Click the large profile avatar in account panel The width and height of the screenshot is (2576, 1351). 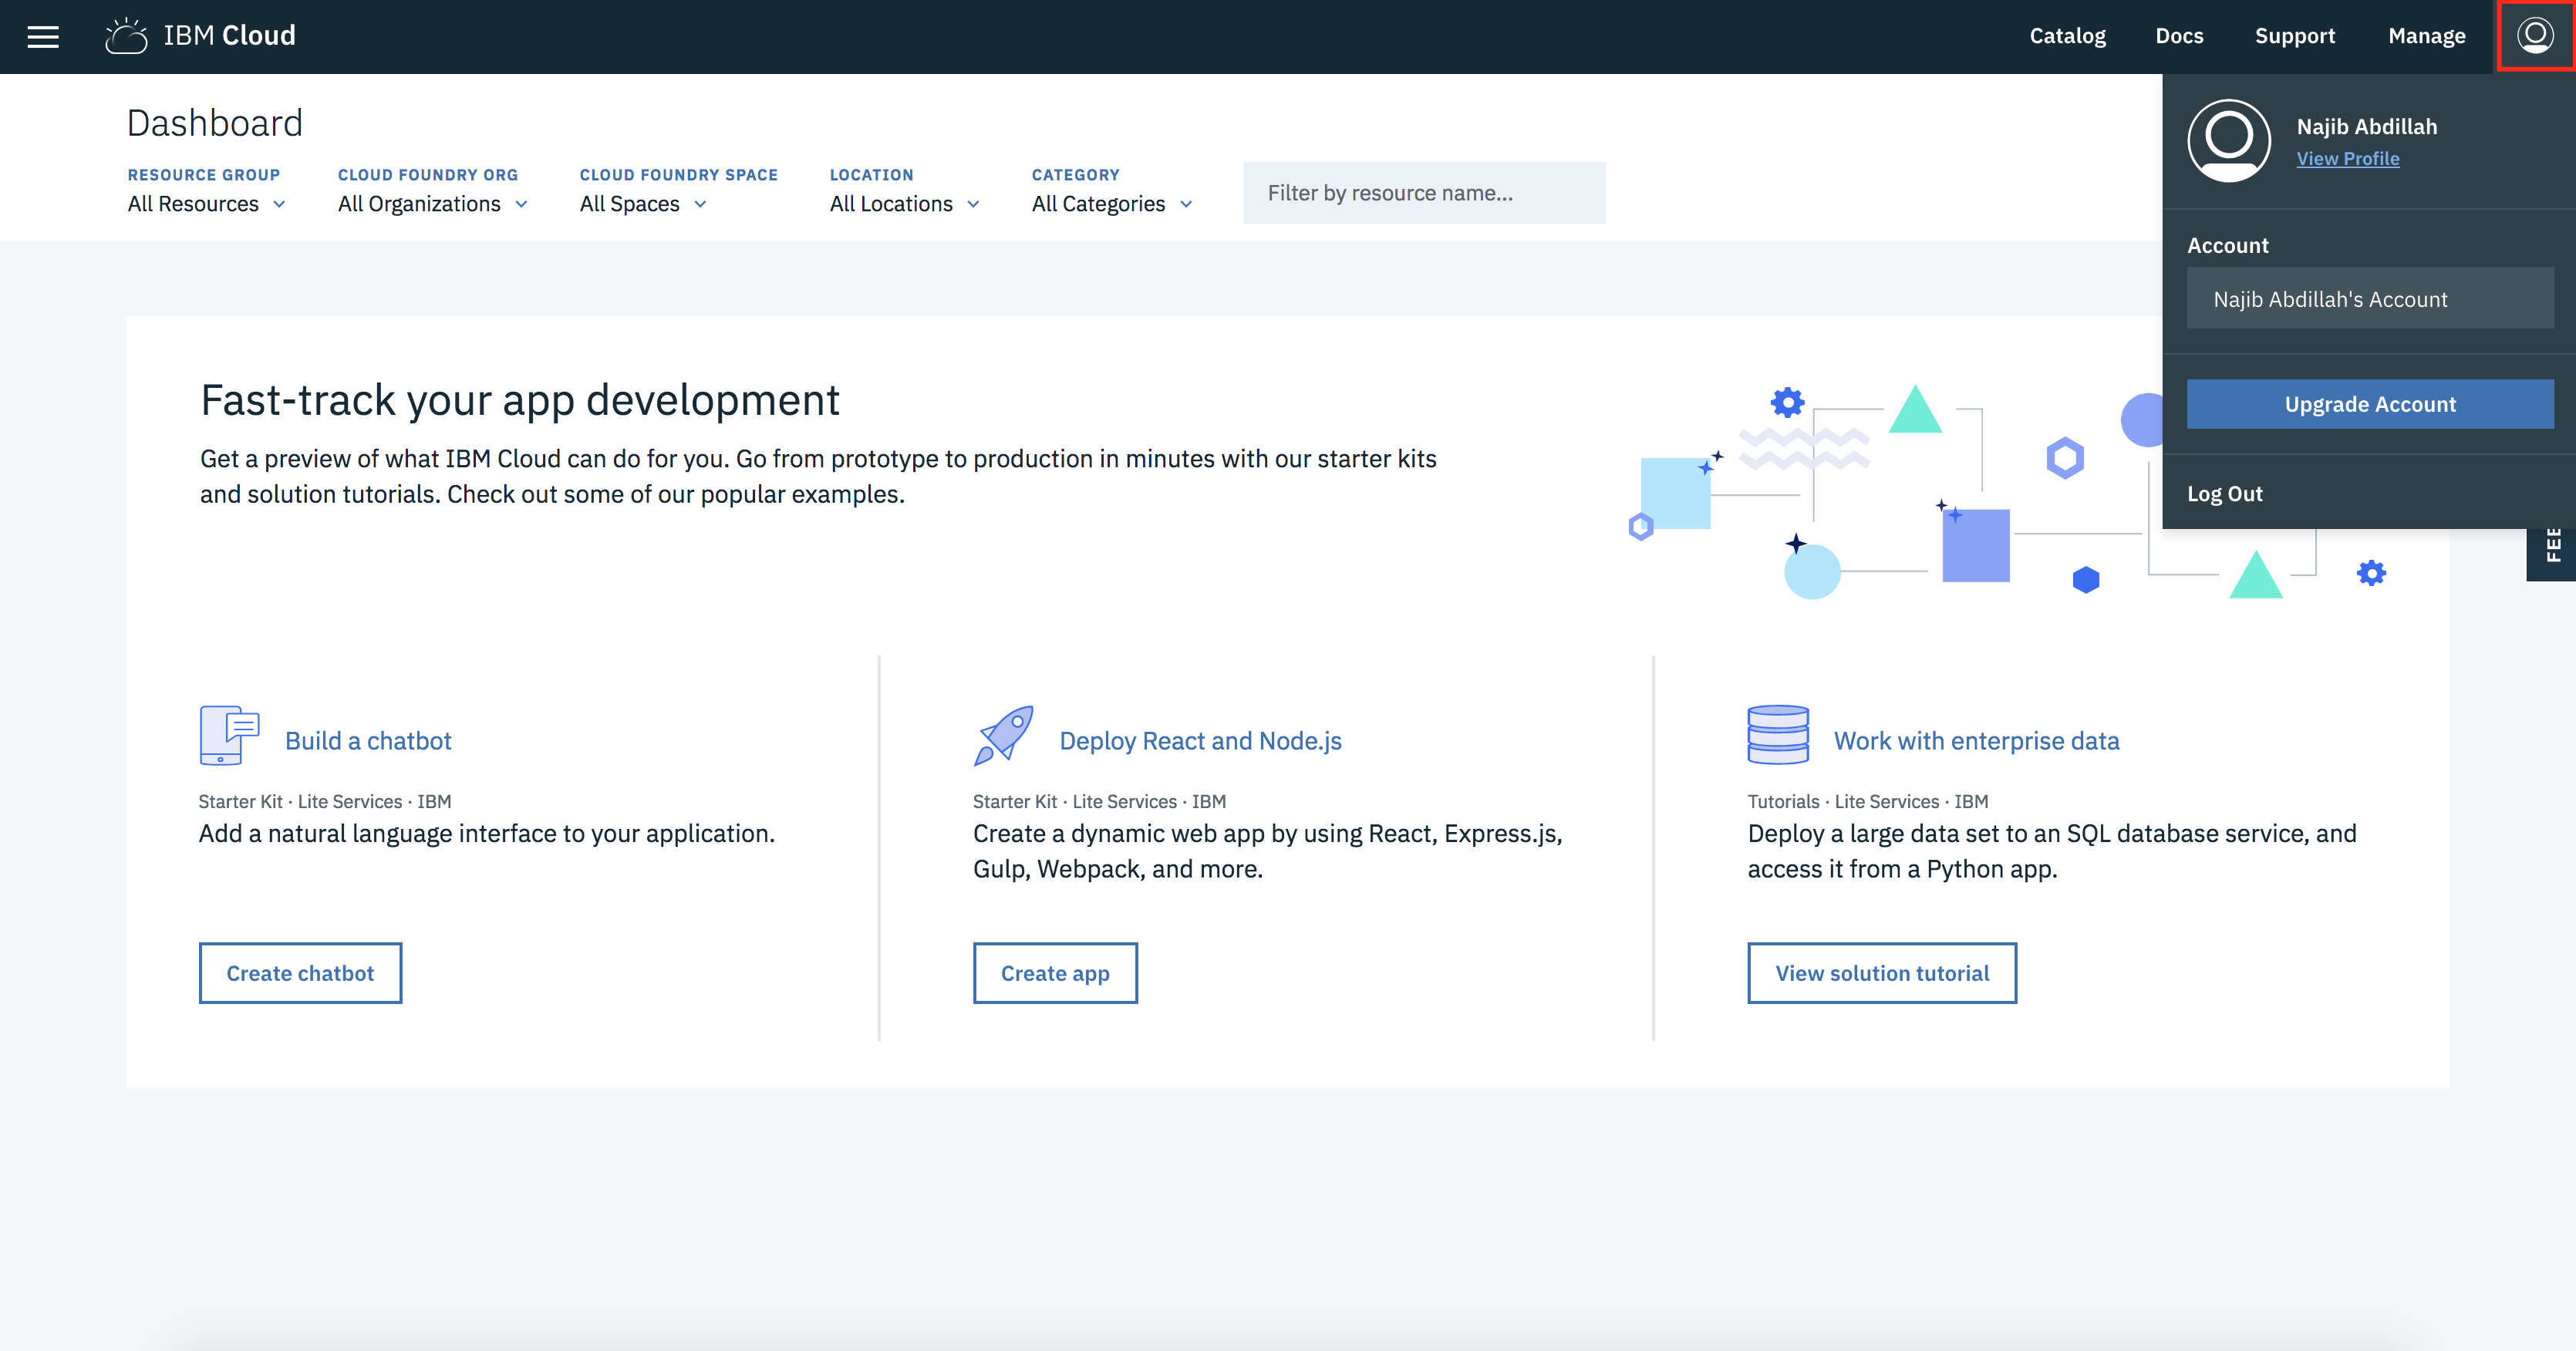(2229, 141)
